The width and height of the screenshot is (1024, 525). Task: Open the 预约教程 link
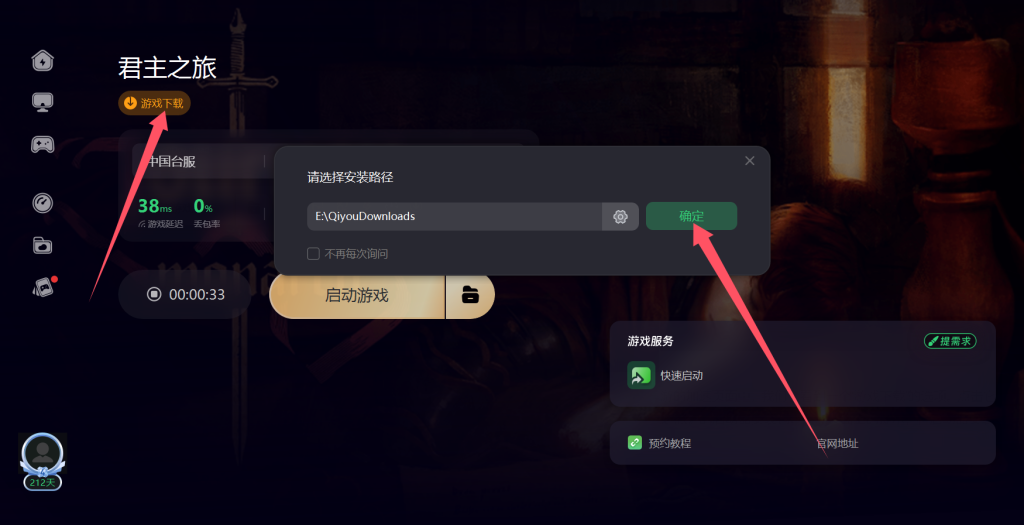tap(660, 443)
